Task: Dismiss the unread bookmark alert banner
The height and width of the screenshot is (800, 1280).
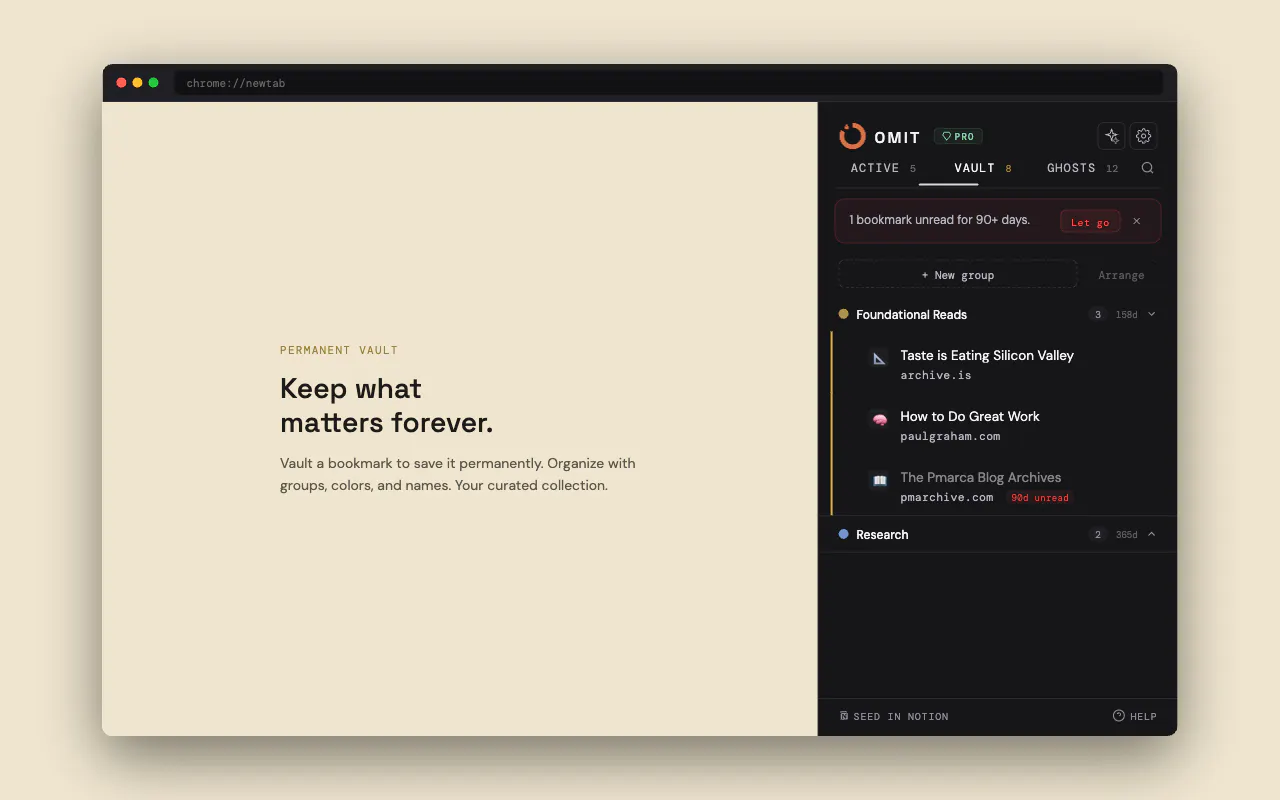Action: [1137, 221]
